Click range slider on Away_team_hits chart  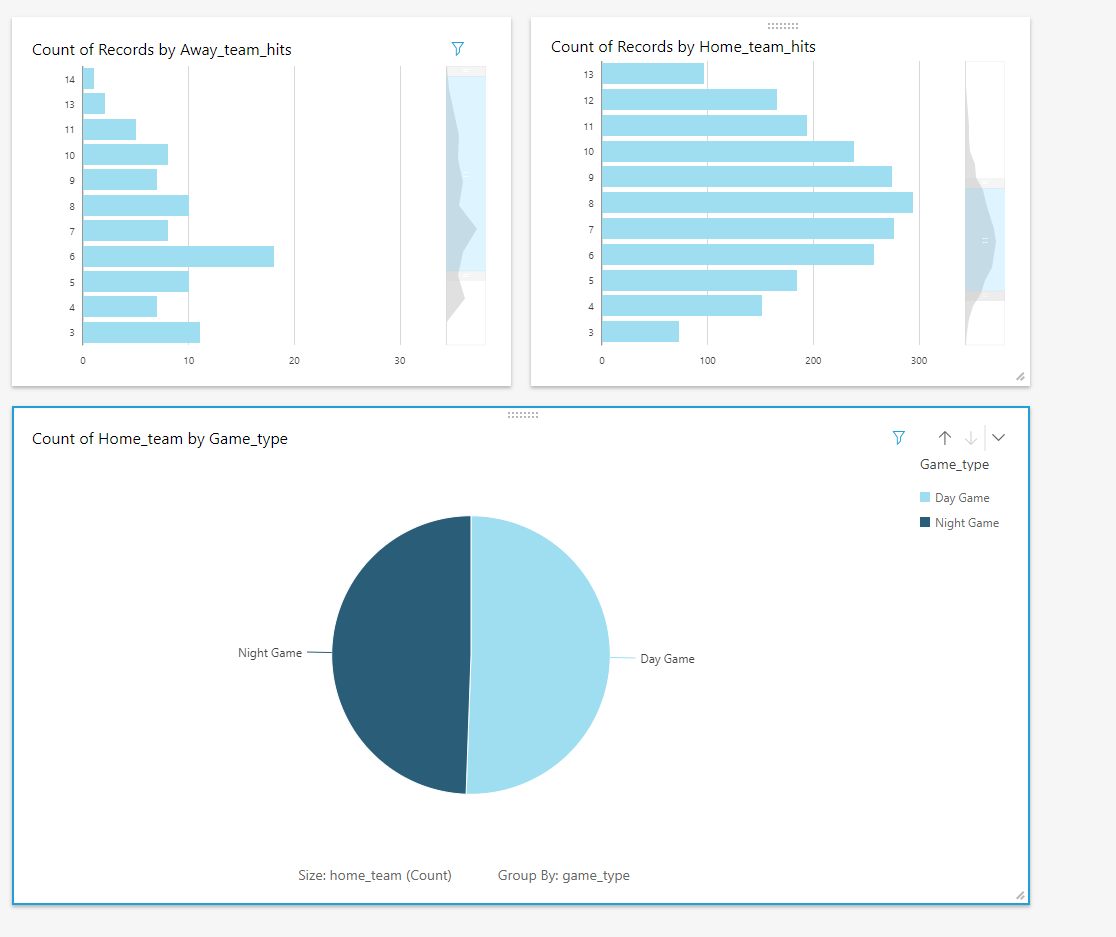[x=465, y=174]
